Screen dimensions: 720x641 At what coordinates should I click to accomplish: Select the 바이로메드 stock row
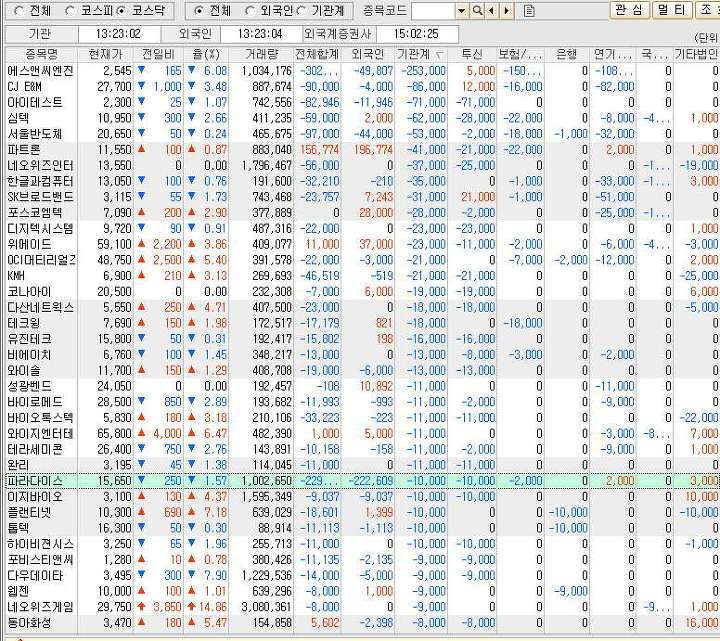[x=362, y=402]
